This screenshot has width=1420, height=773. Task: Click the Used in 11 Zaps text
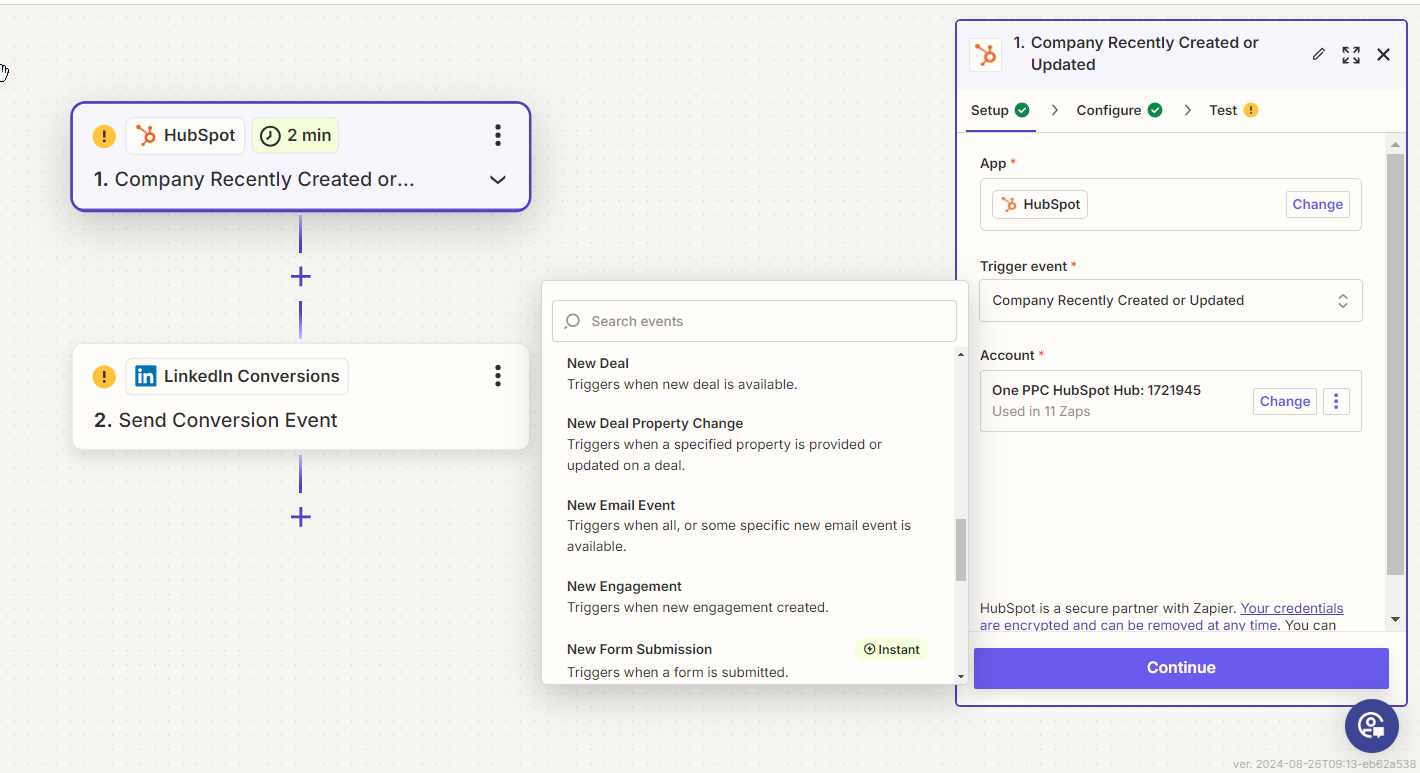tap(1041, 411)
